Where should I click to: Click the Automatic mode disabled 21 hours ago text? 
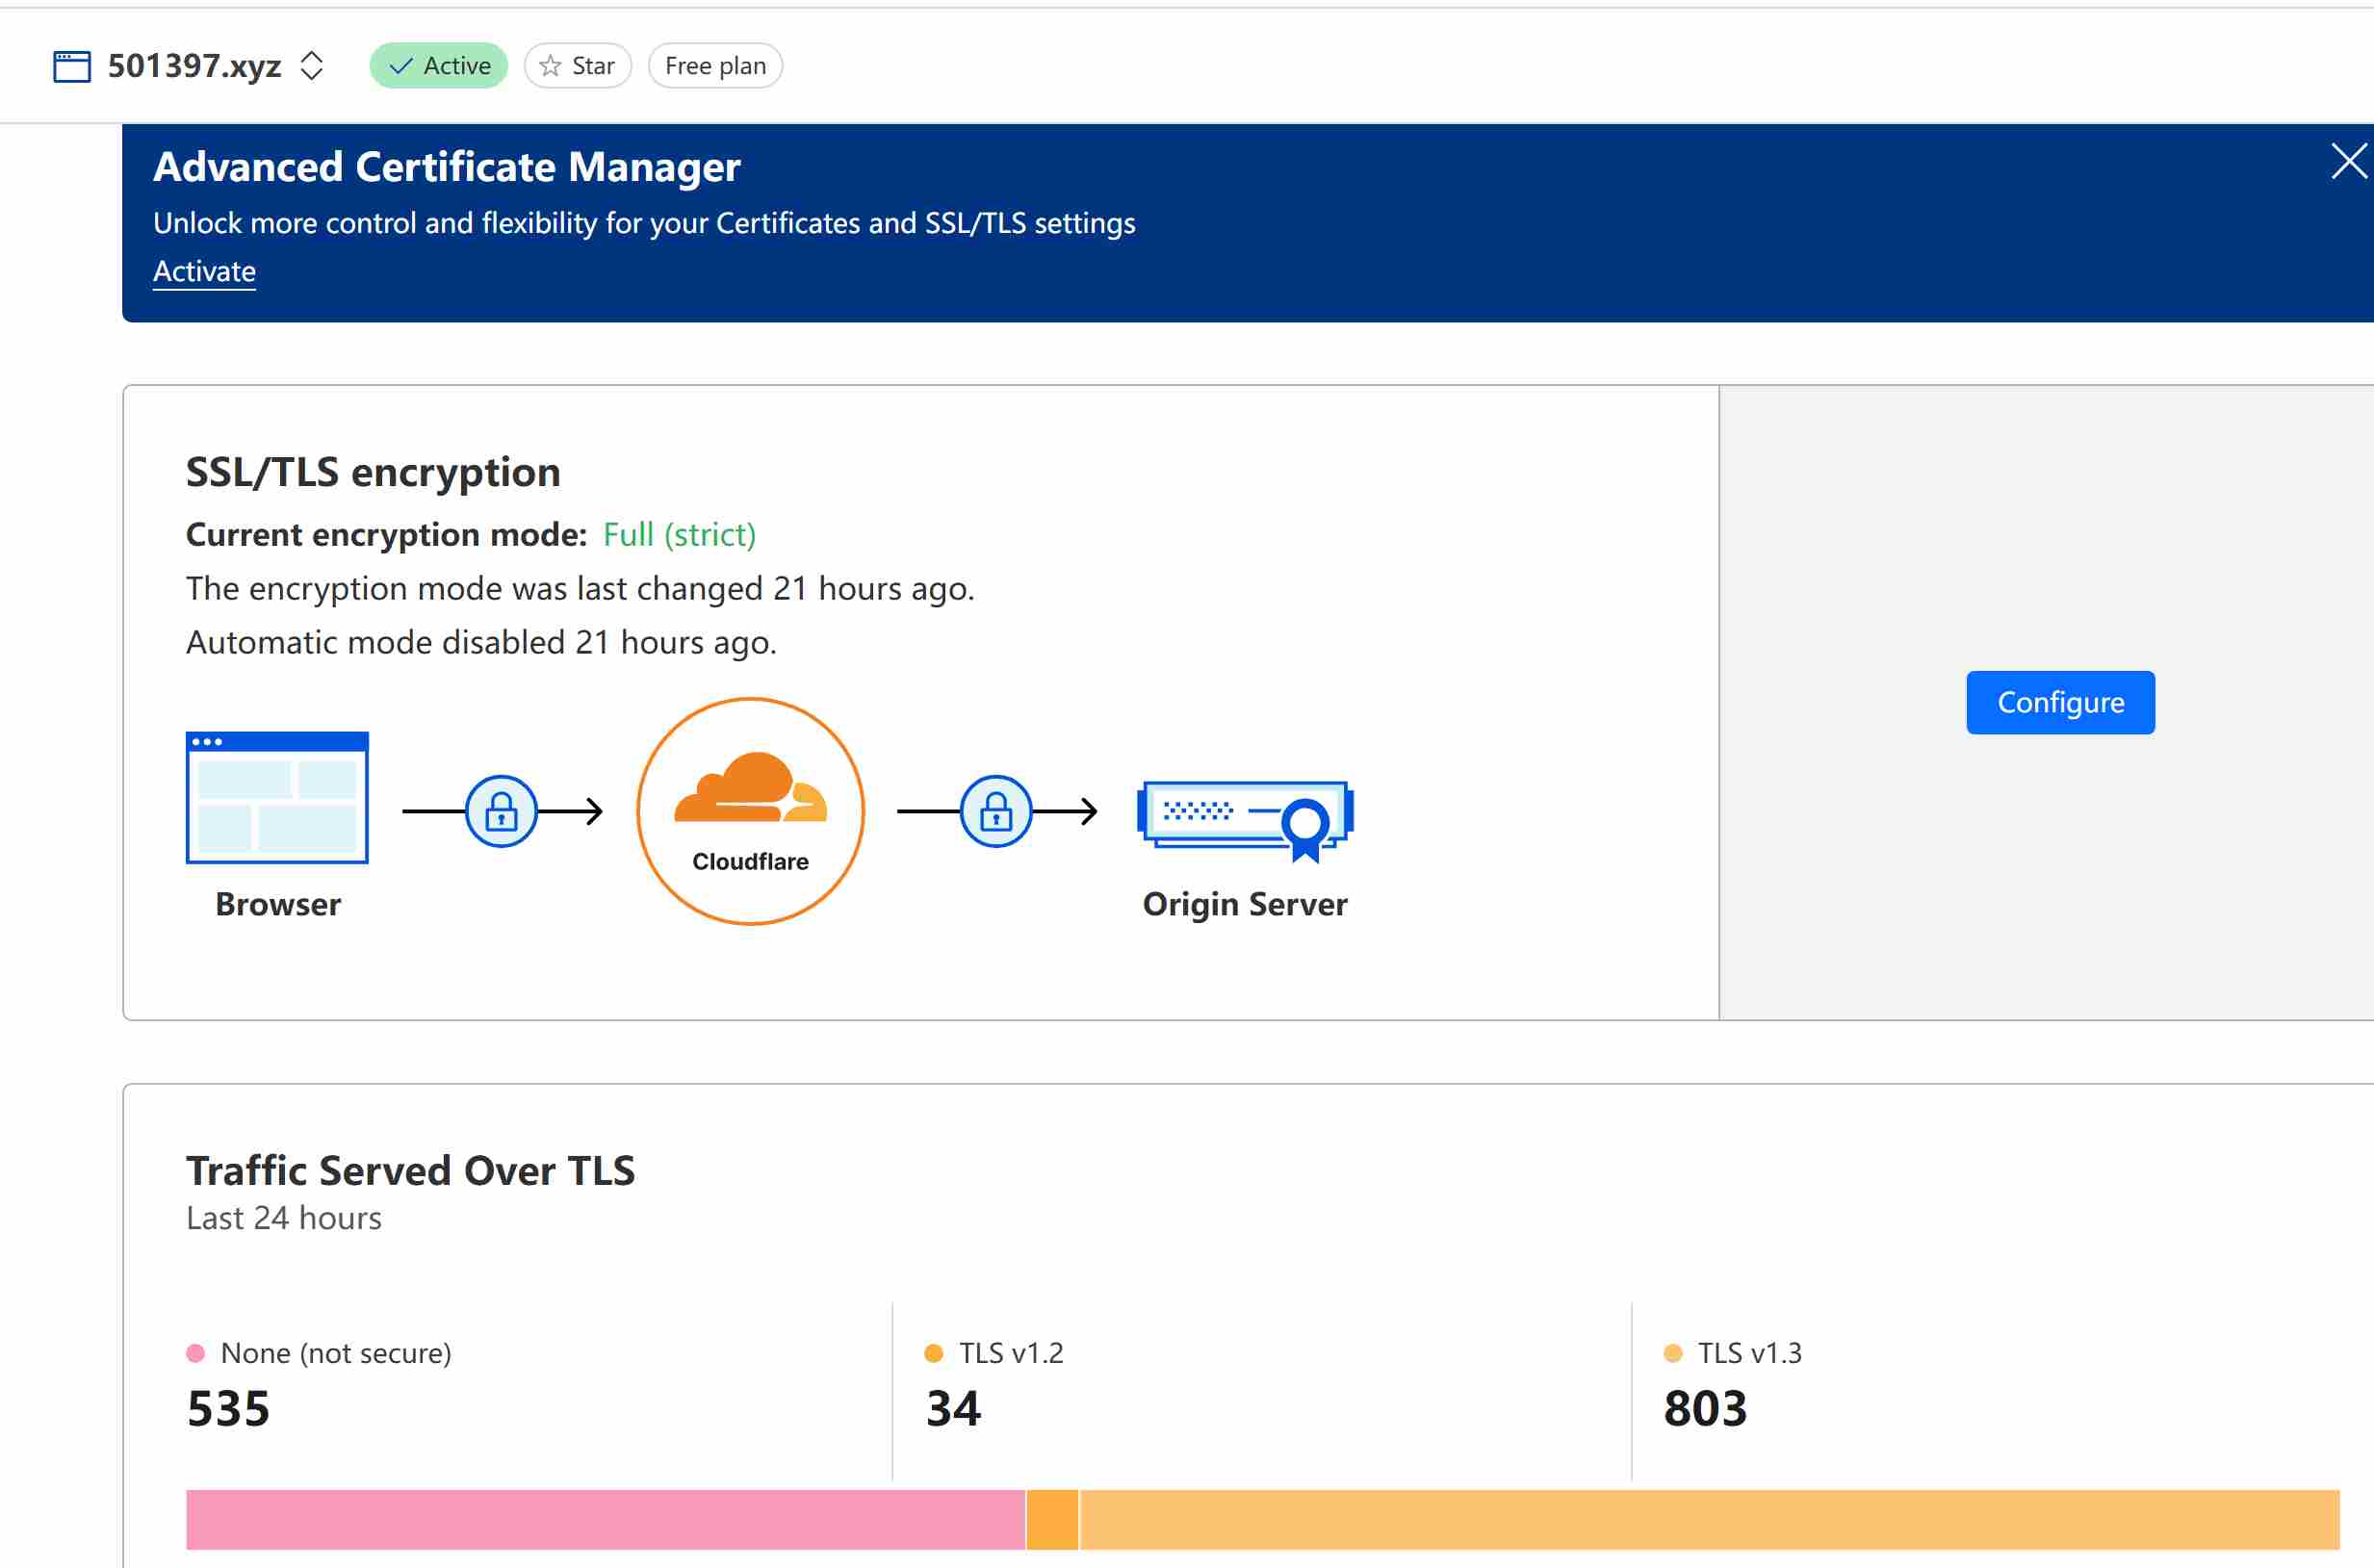point(481,642)
